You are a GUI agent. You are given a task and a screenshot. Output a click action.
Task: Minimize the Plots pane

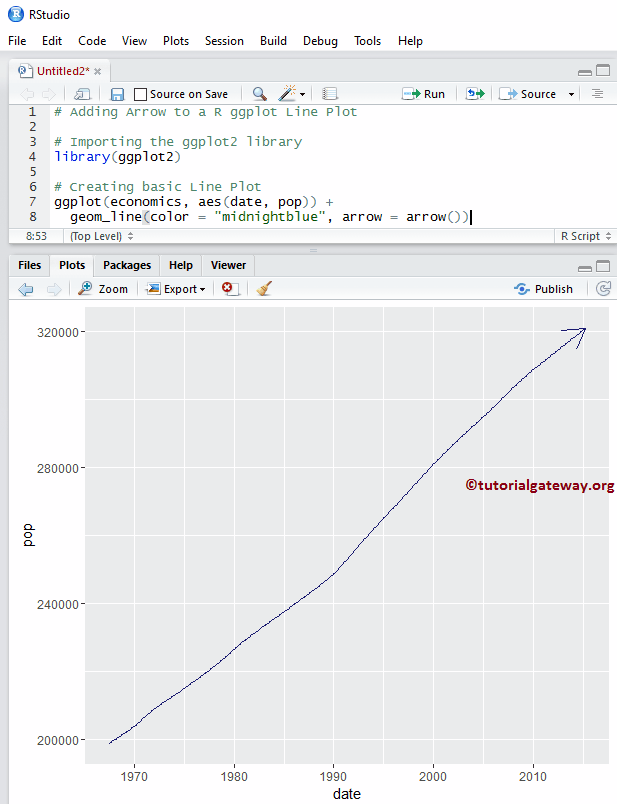[585, 268]
